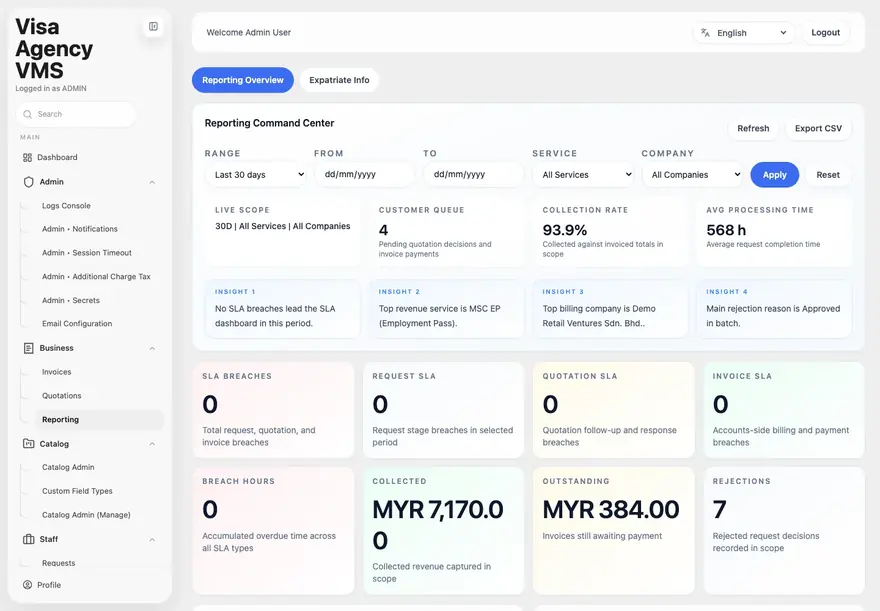Click the search magnifier icon

coord(28,114)
